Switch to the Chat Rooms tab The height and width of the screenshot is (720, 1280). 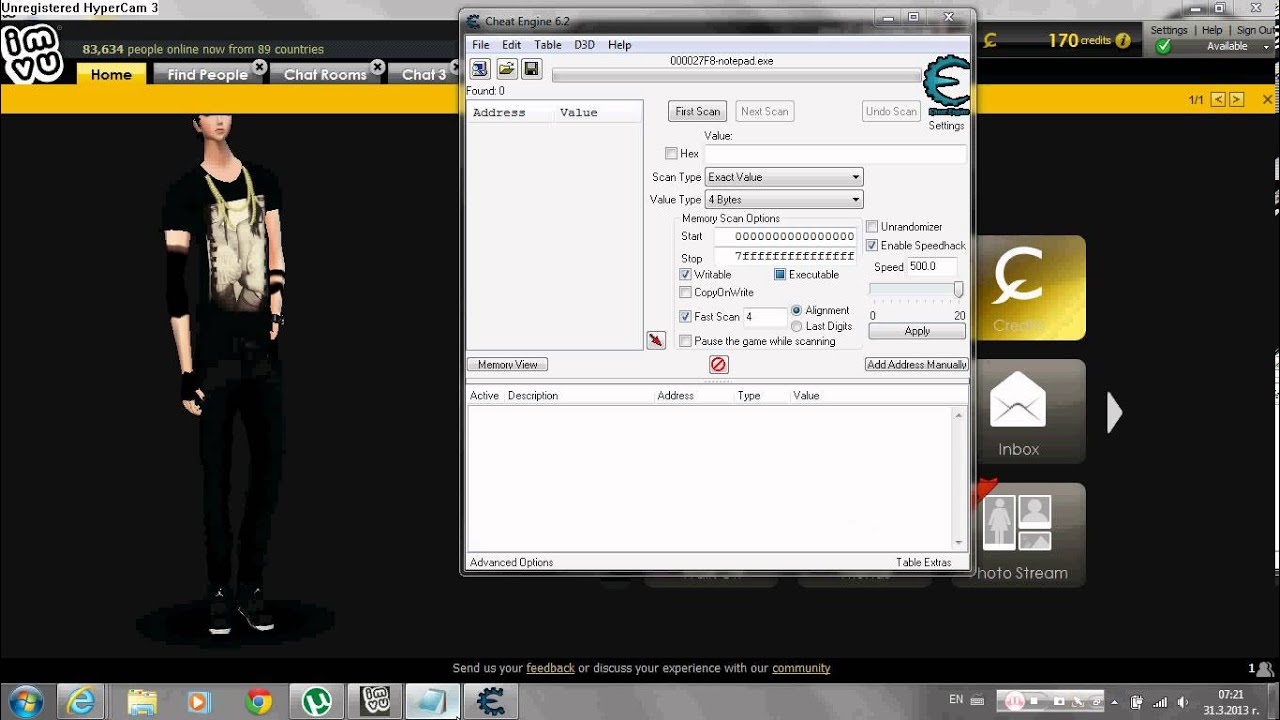325,74
